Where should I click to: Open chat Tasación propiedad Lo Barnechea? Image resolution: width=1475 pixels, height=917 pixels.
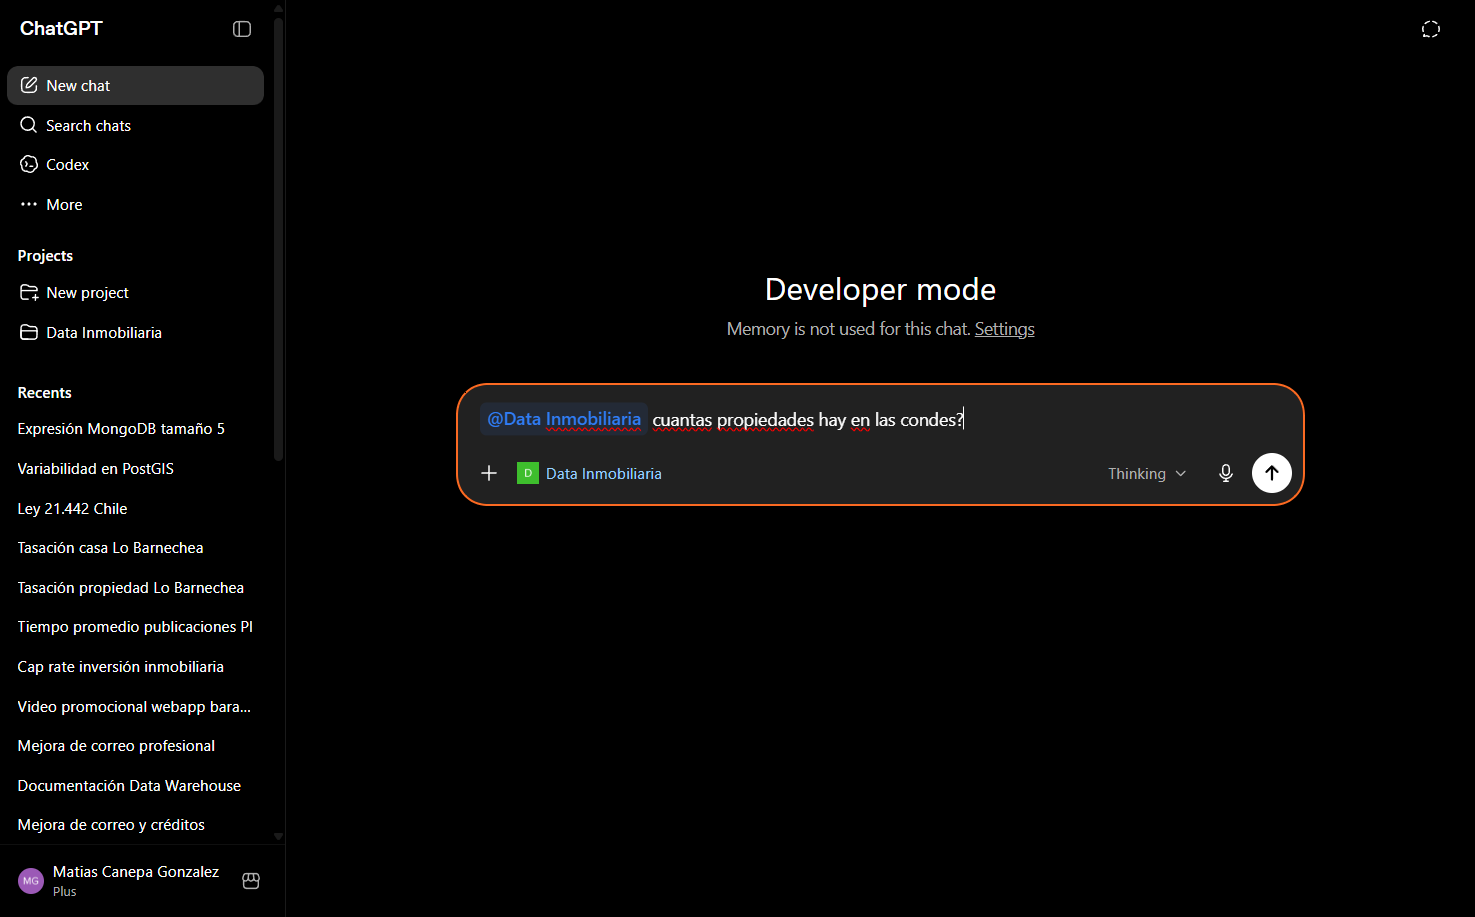pyautogui.click(x=135, y=587)
